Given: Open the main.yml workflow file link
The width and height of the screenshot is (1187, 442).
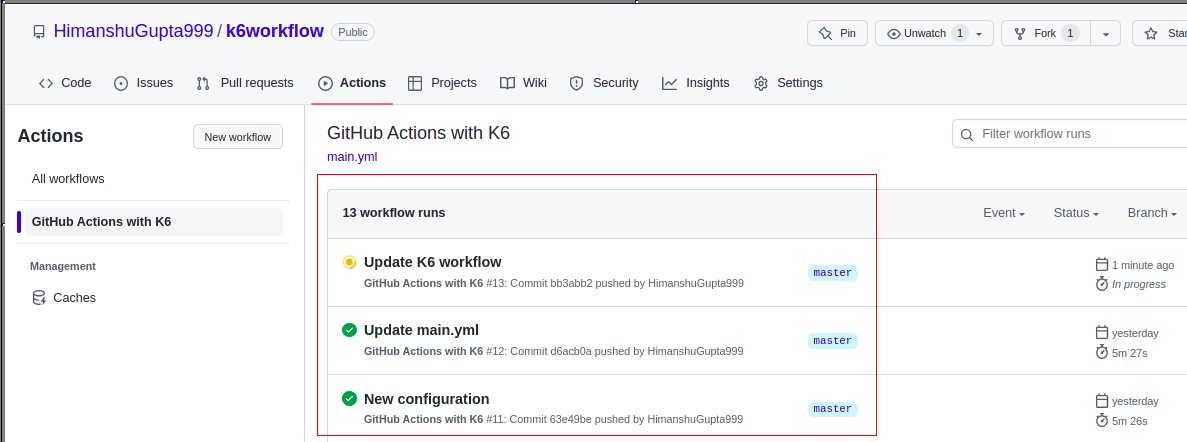Looking at the screenshot, I should [x=352, y=157].
